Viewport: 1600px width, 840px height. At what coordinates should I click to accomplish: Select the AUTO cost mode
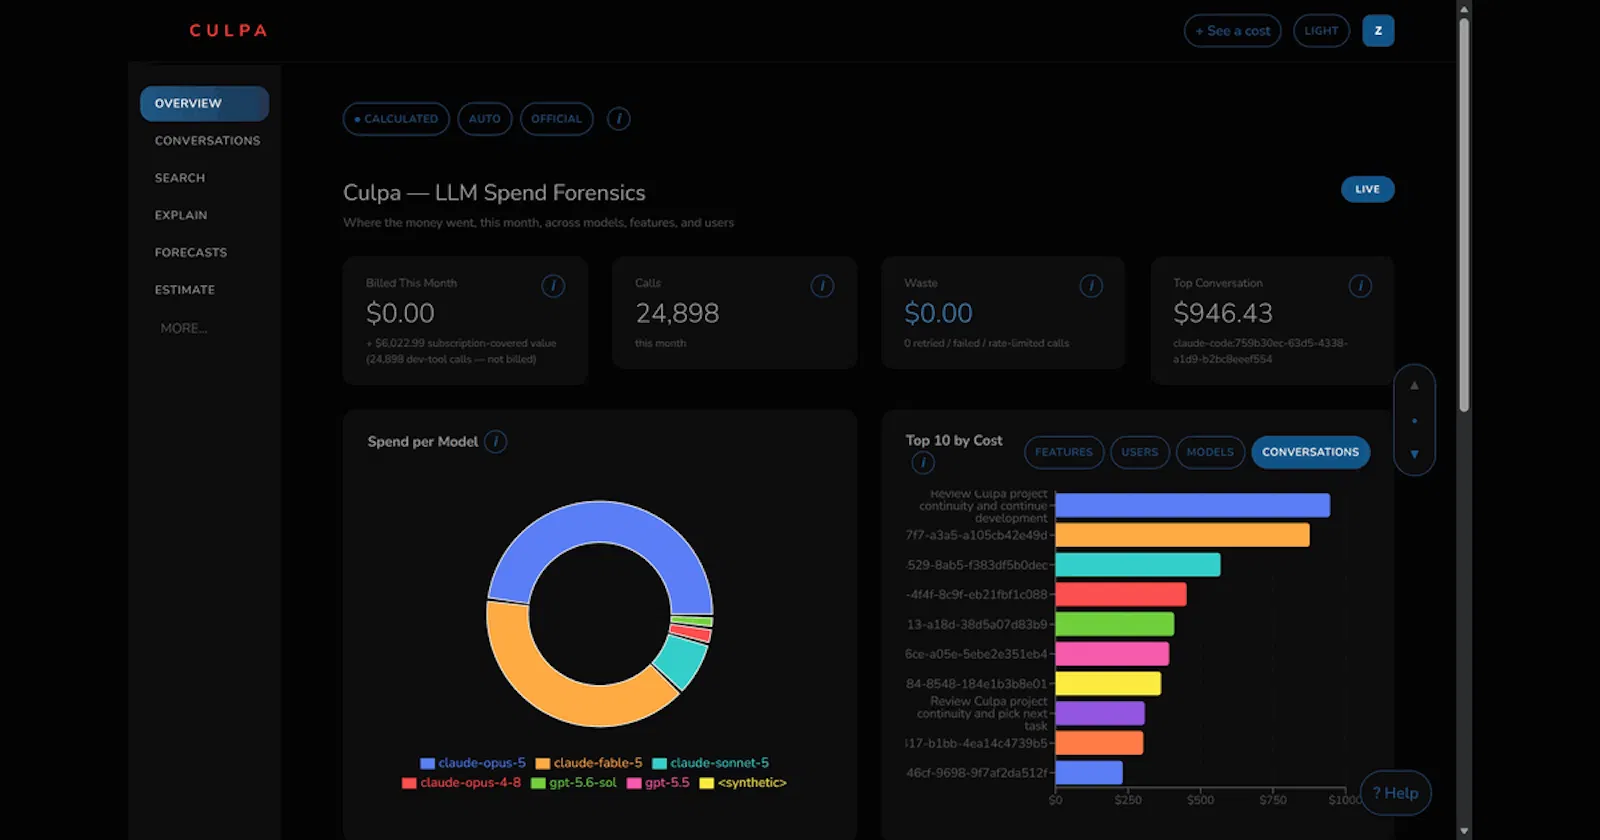[485, 119]
